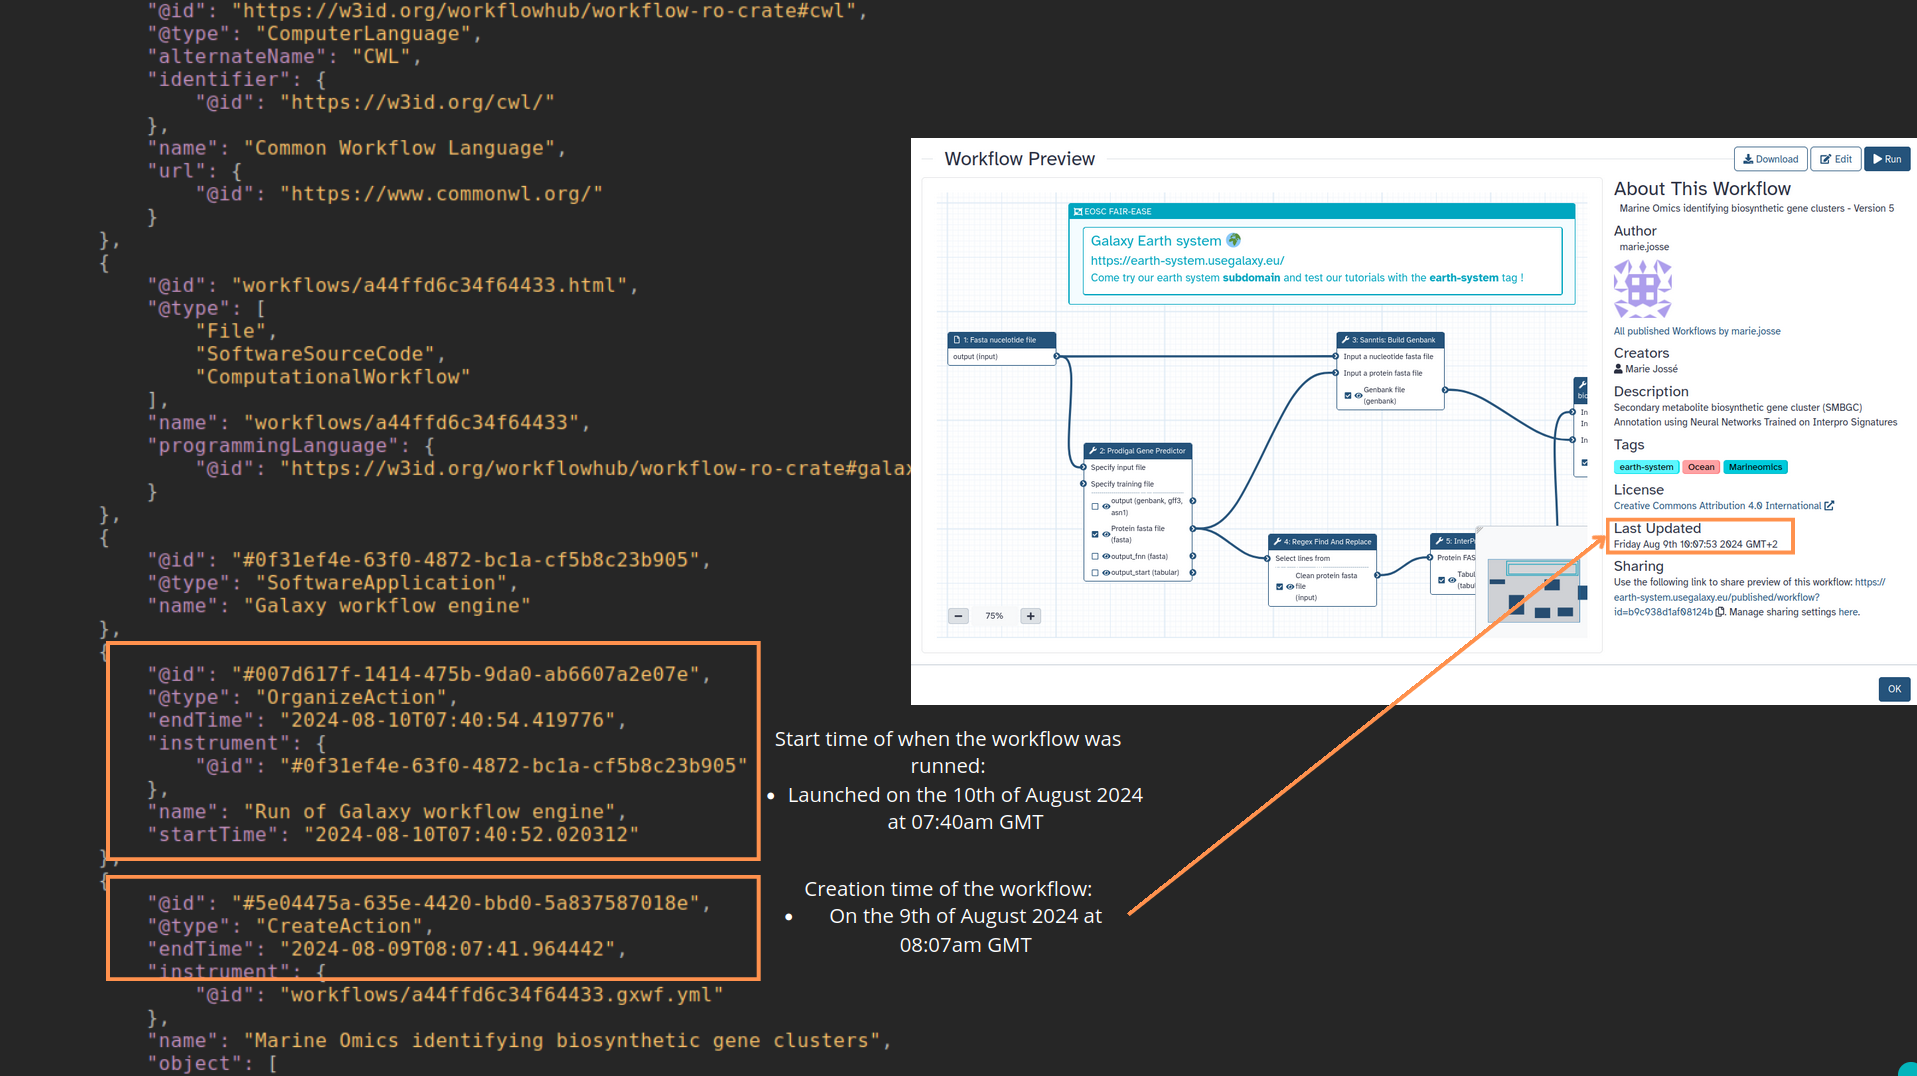Image resolution: width=1917 pixels, height=1076 pixels.
Task: Click the person icon beside Marie Jossé
Action: (x=1618, y=369)
